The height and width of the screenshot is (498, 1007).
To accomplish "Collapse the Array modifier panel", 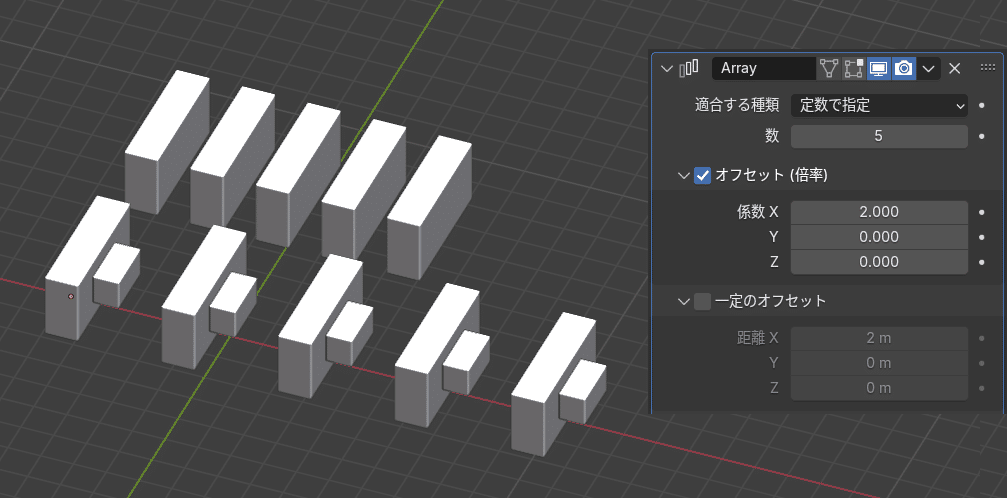I will tap(667, 68).
